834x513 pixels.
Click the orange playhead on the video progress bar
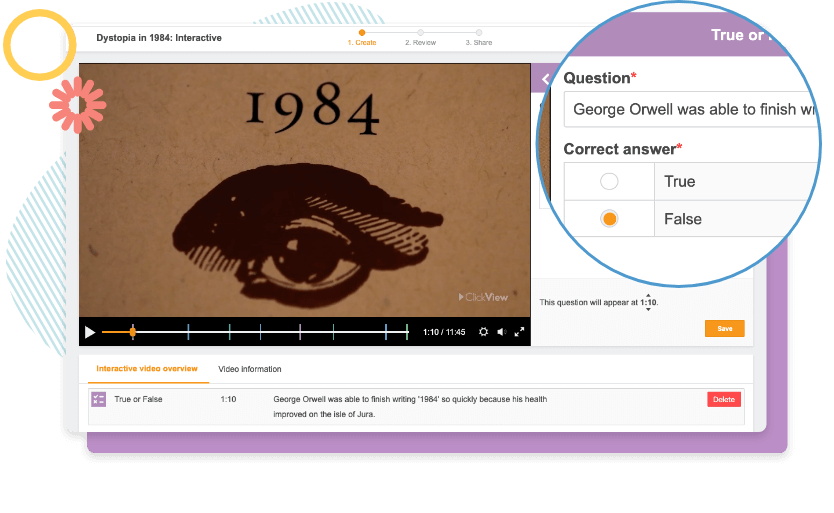click(132, 332)
